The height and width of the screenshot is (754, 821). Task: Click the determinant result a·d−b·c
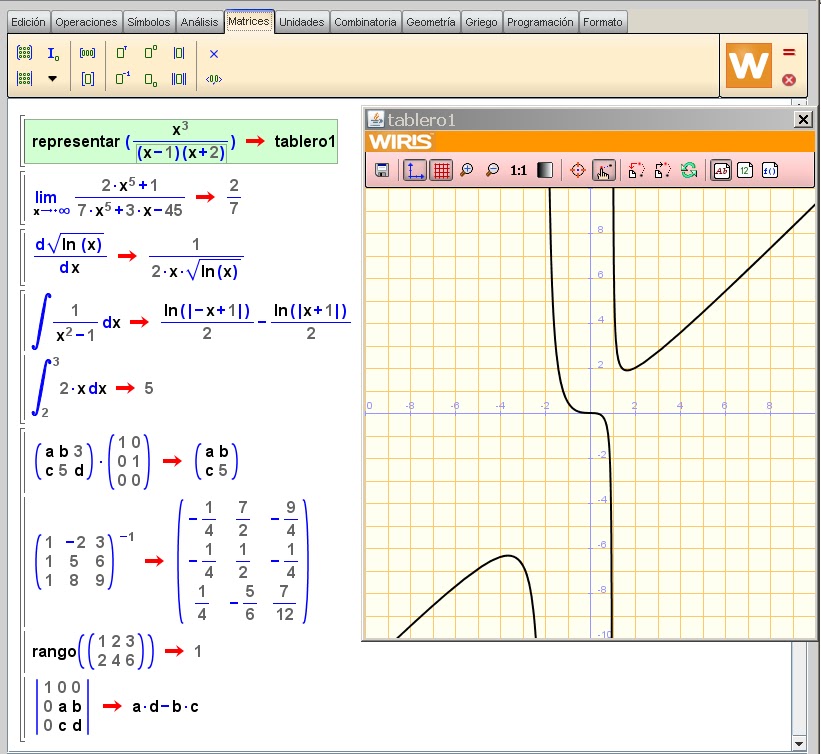[x=165, y=706]
